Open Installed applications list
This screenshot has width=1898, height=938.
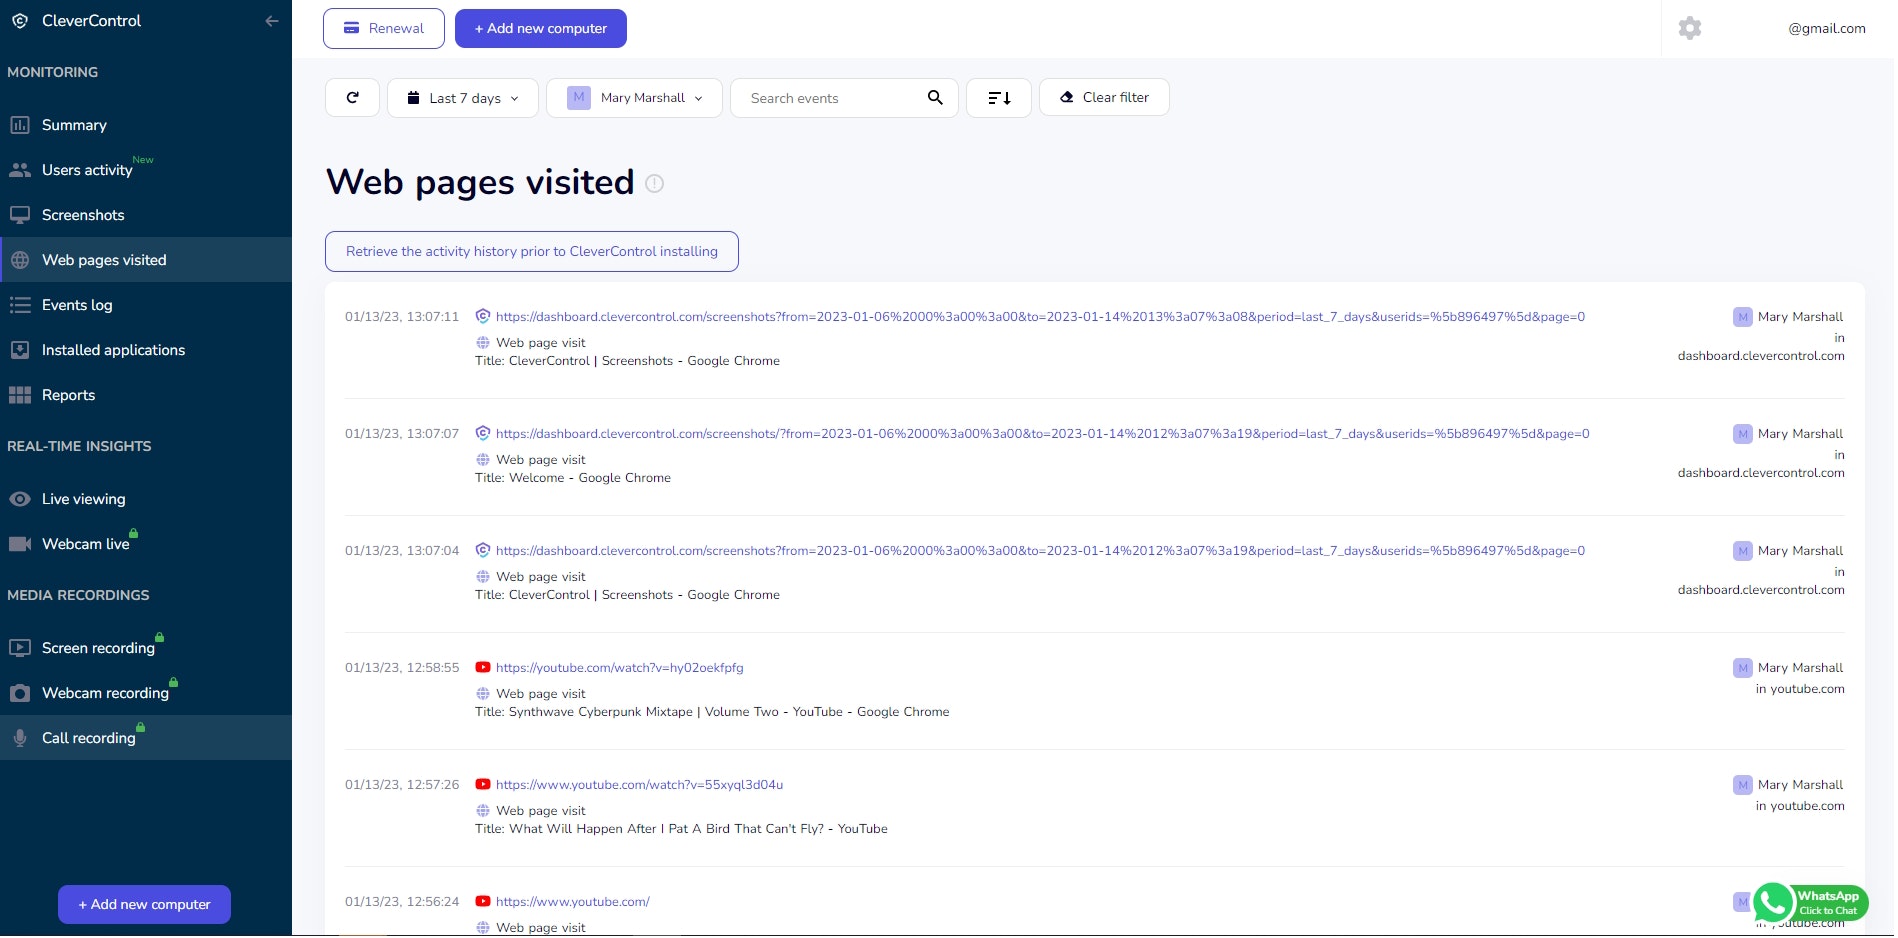pyautogui.click(x=146, y=350)
